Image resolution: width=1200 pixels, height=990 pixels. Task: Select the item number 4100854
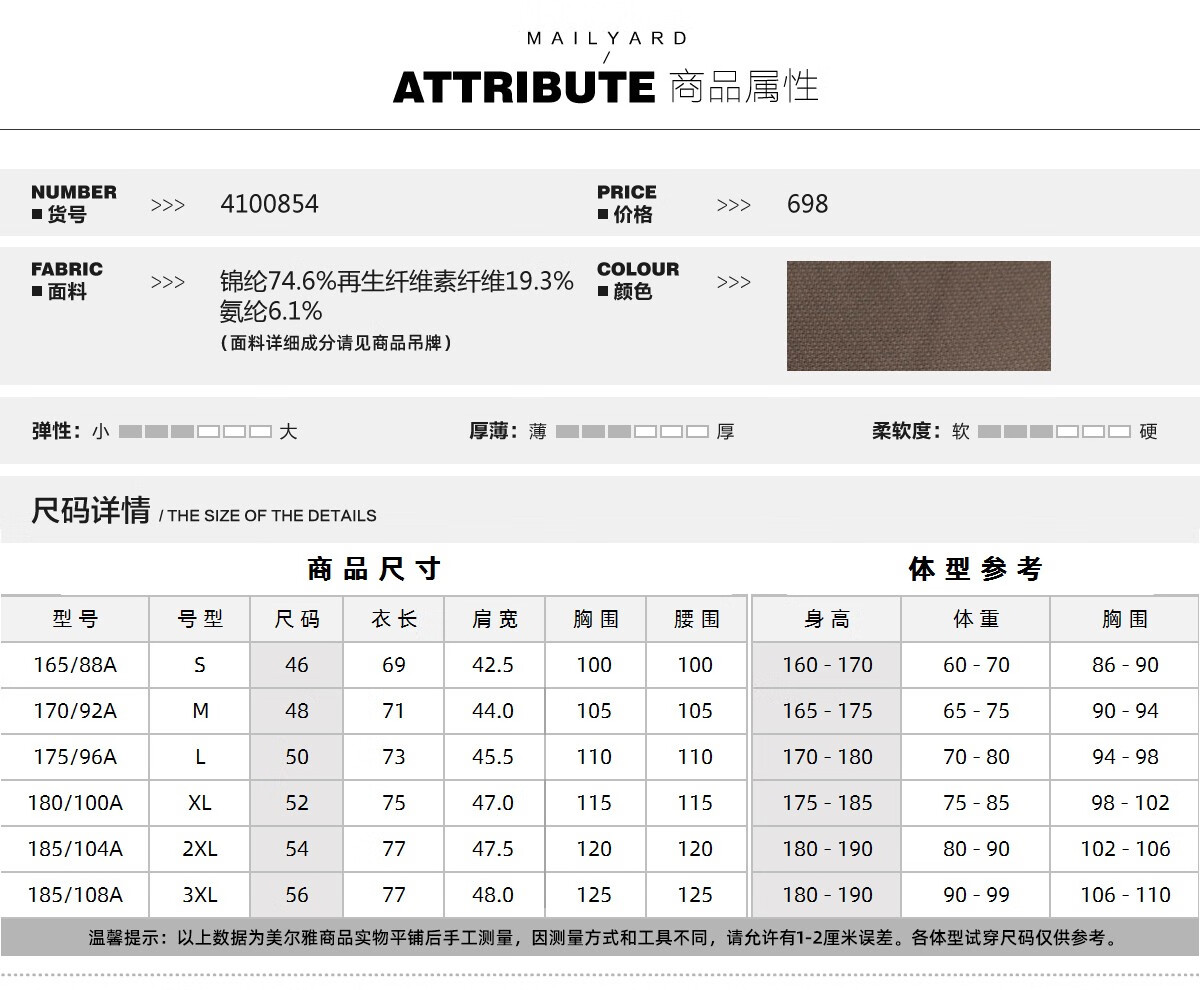[269, 204]
